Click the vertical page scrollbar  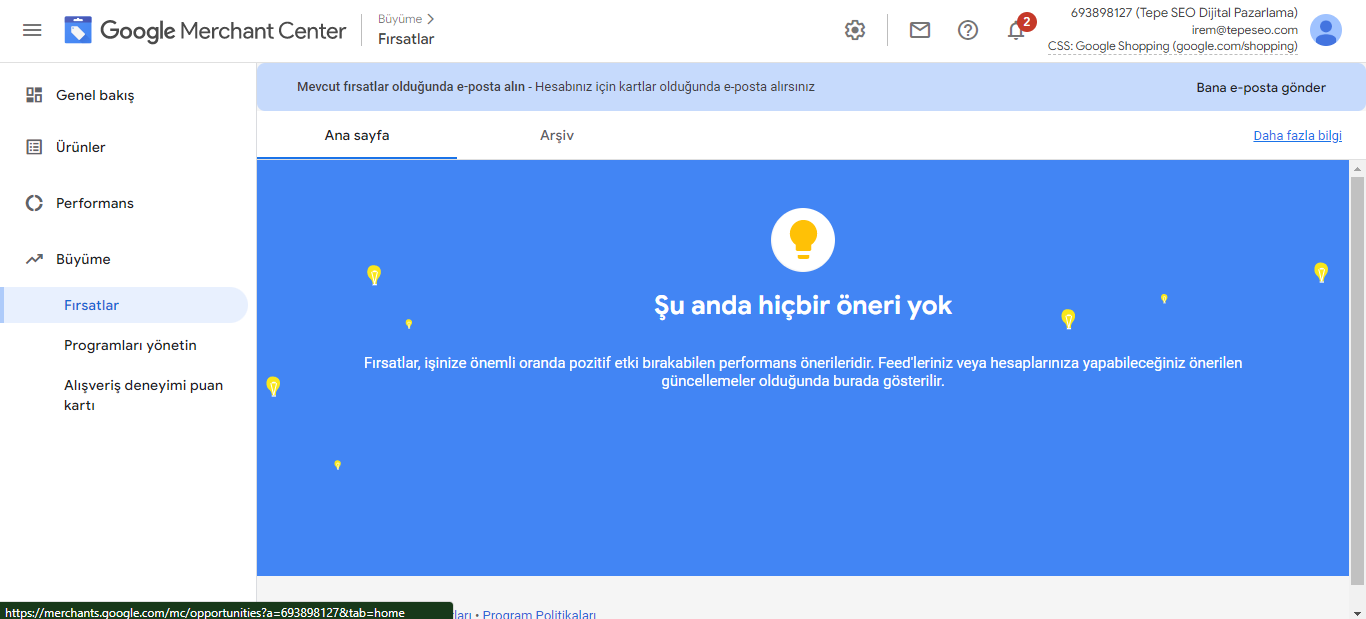click(x=1357, y=380)
